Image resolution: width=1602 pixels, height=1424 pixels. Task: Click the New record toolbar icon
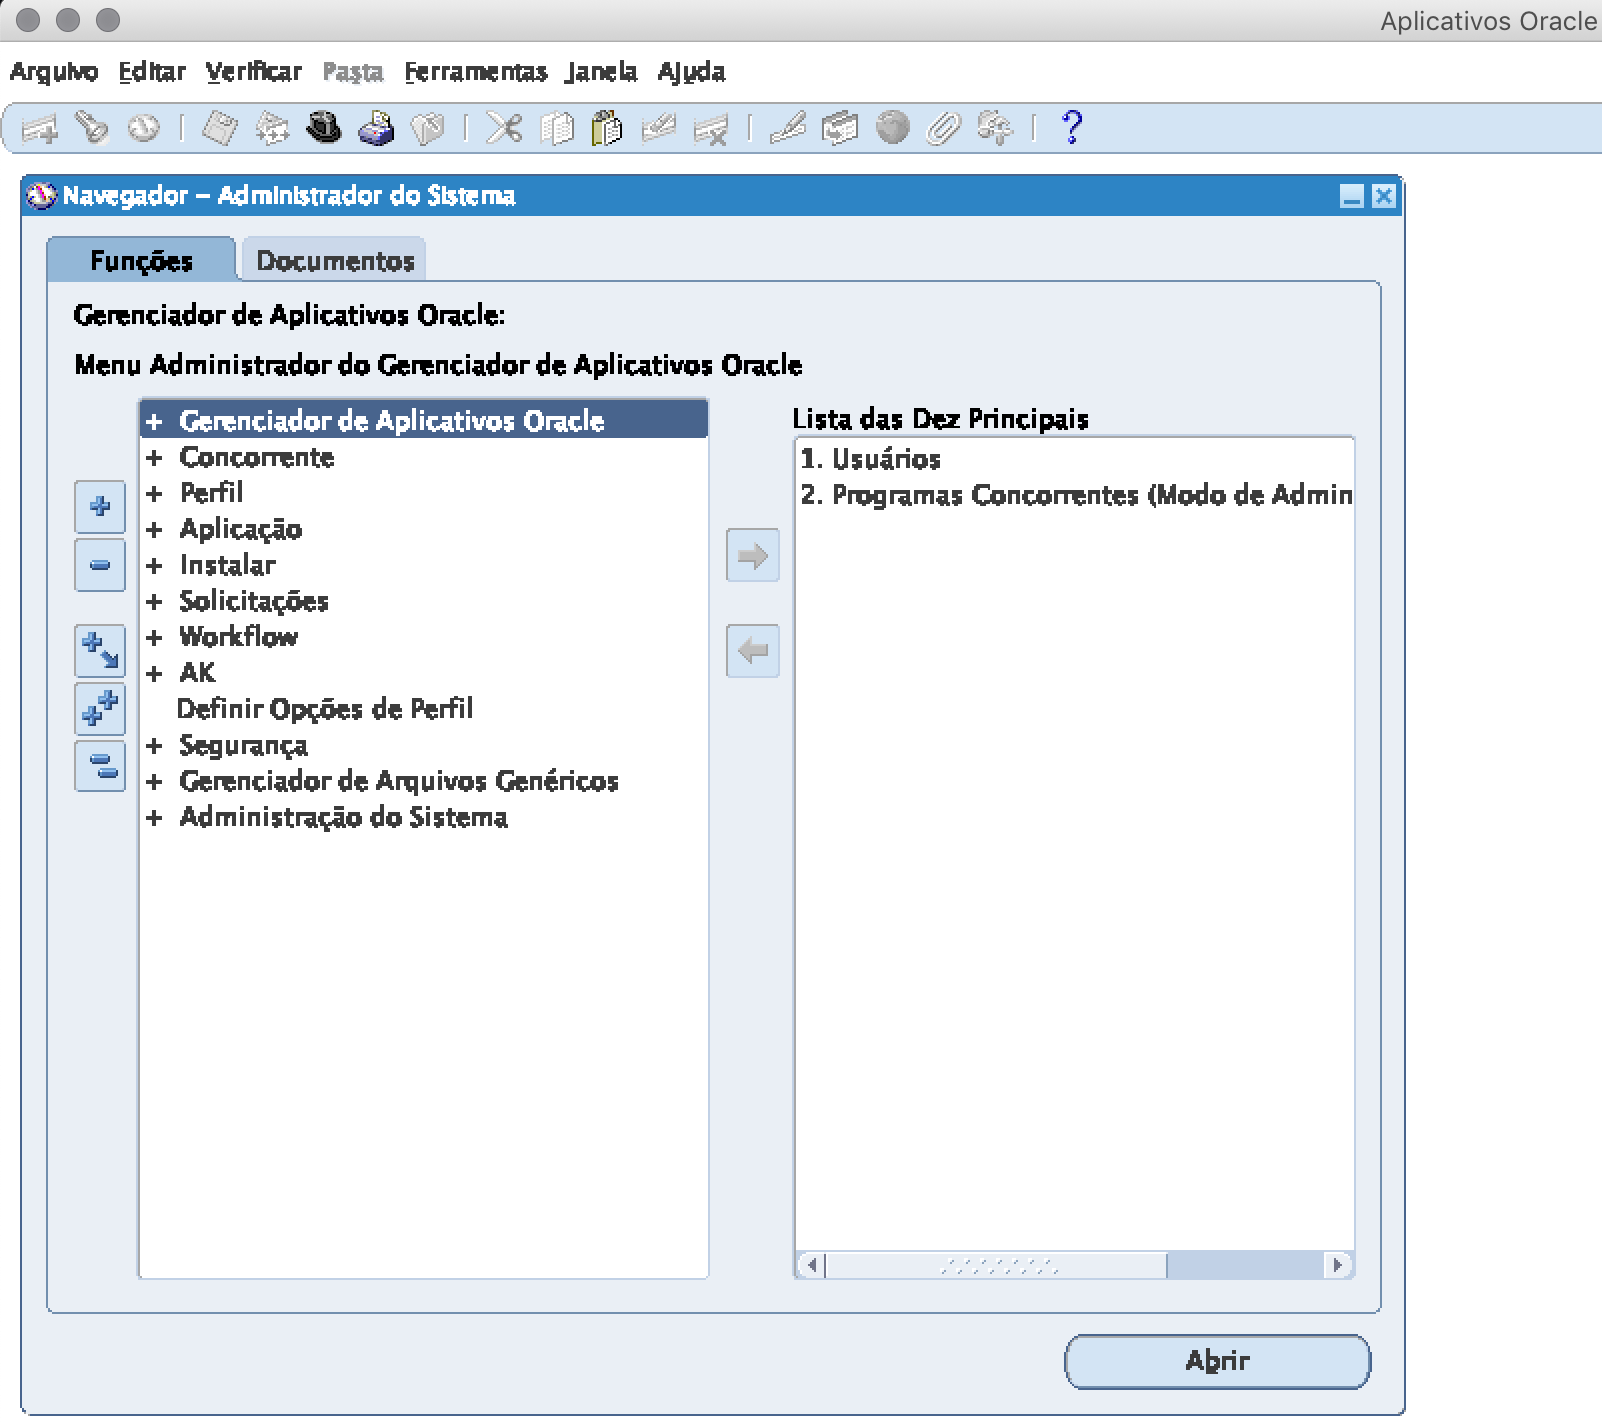coord(40,128)
